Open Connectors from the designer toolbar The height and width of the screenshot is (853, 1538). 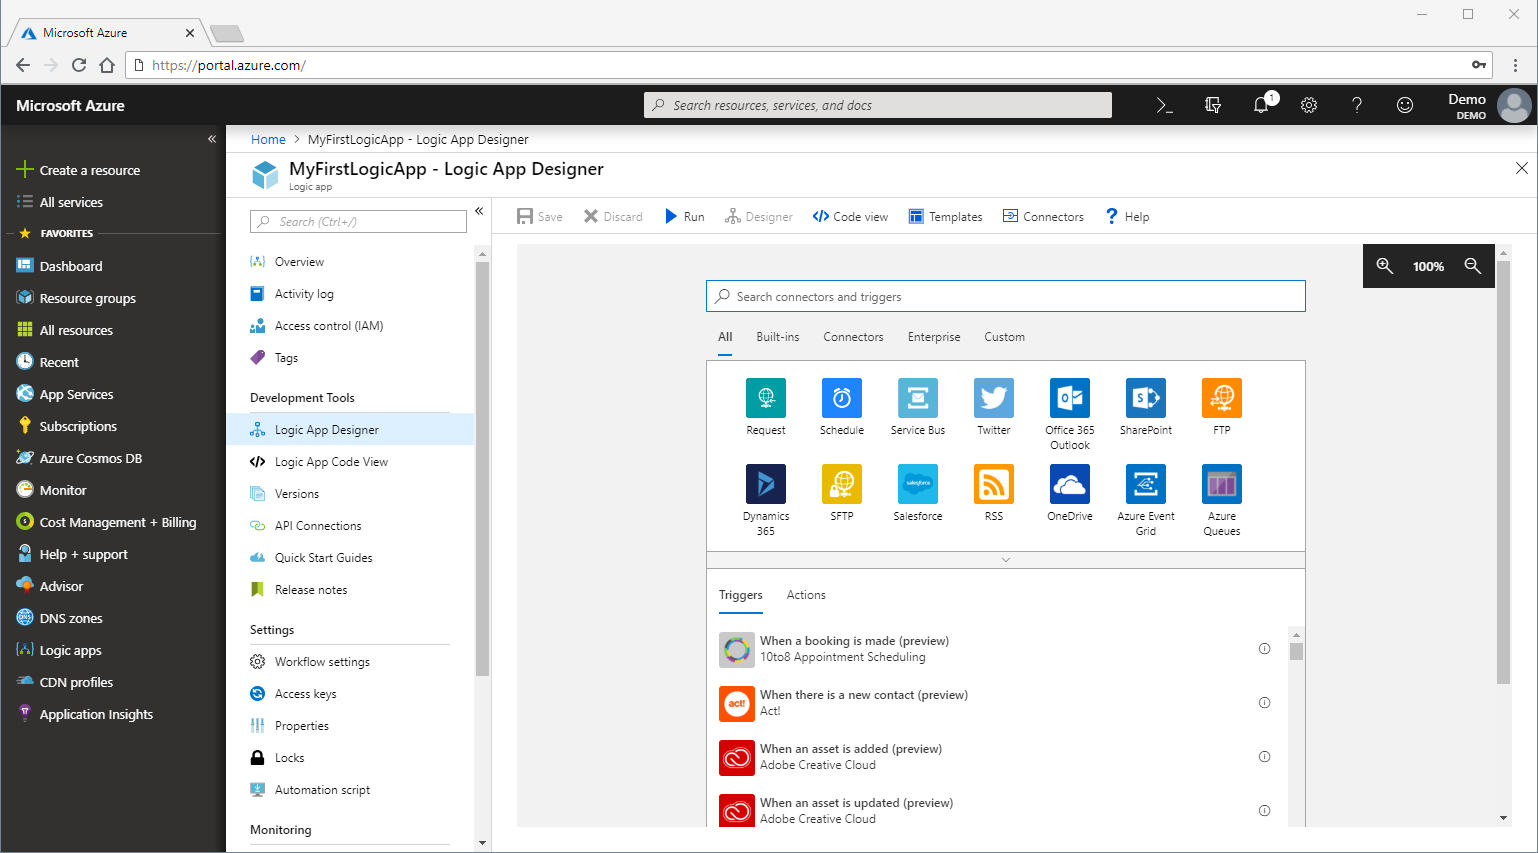click(1043, 217)
